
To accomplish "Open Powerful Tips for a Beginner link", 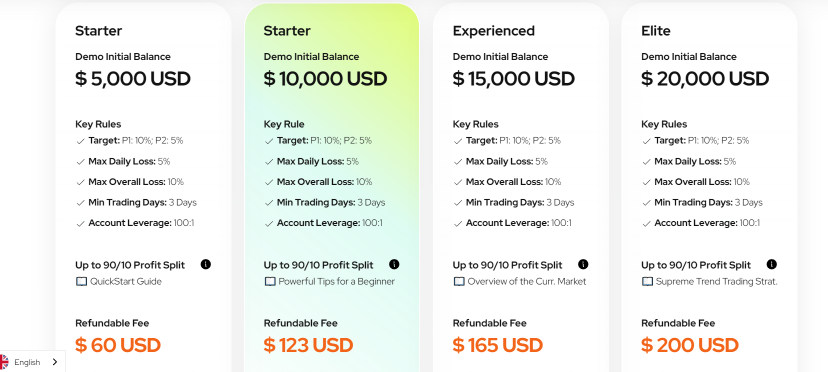I will (x=336, y=282).
